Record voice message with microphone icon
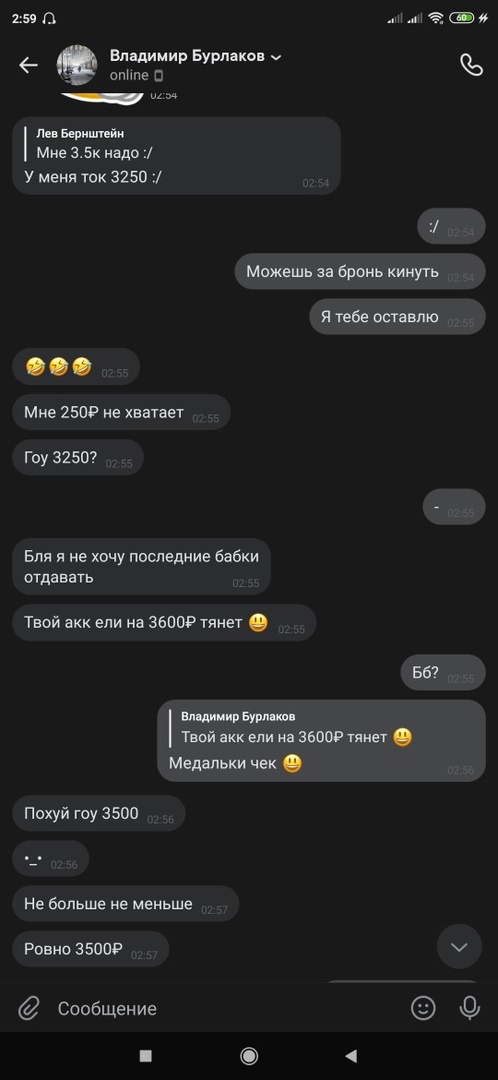 [470, 1008]
